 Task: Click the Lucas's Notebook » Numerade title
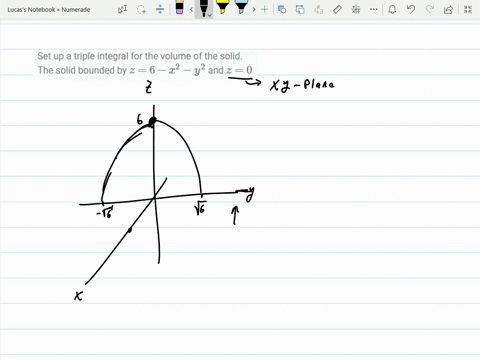(49, 10)
